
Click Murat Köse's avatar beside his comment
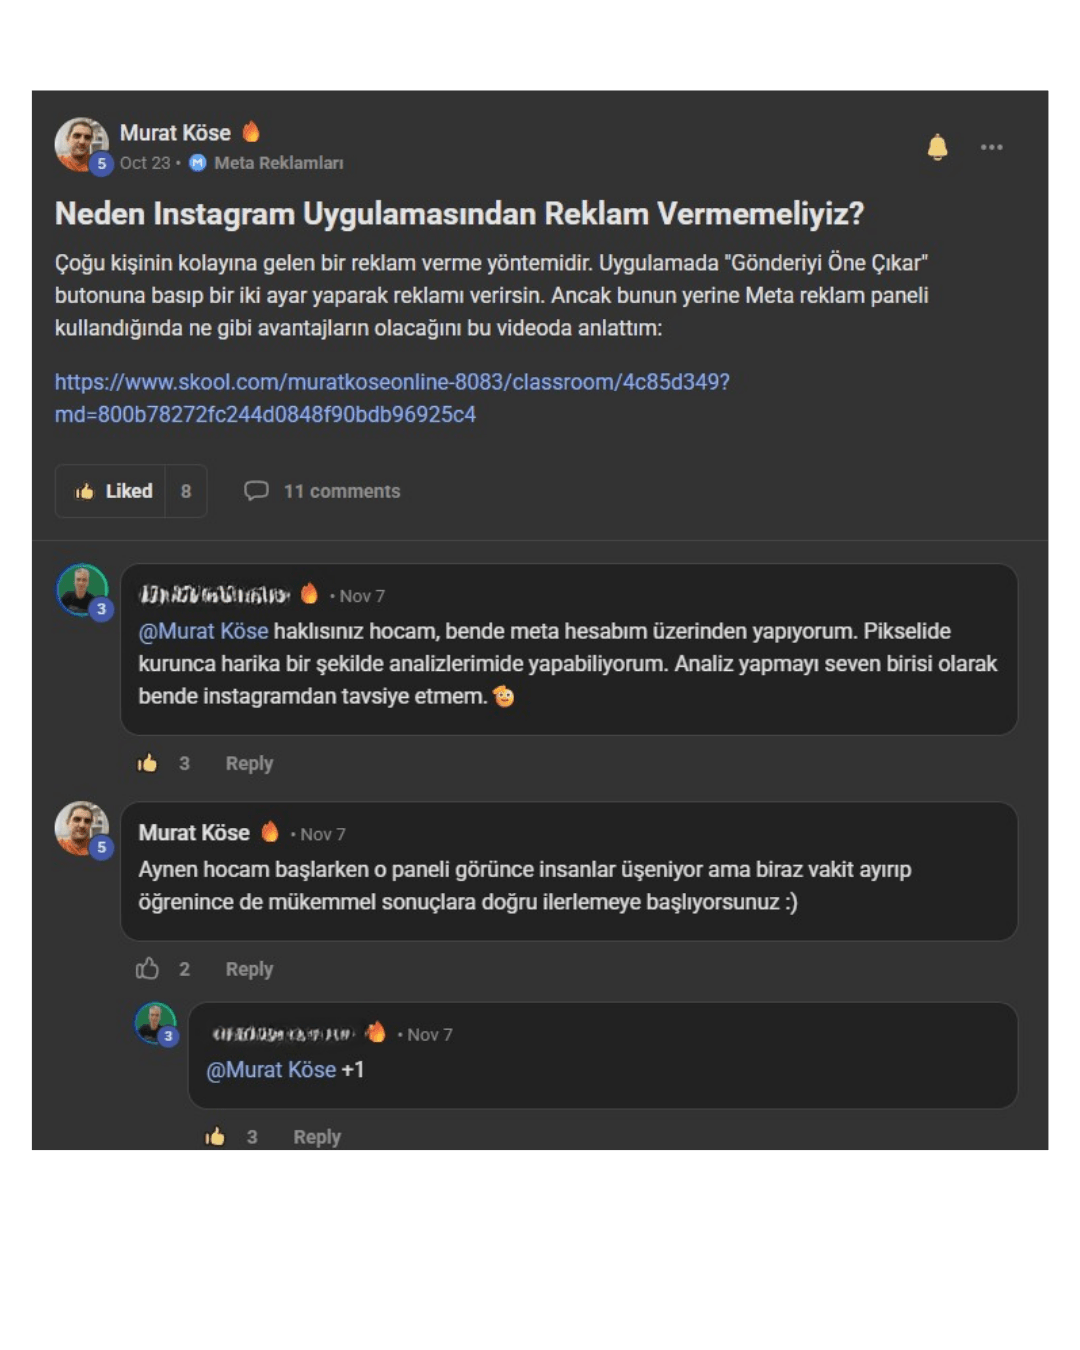(81, 828)
